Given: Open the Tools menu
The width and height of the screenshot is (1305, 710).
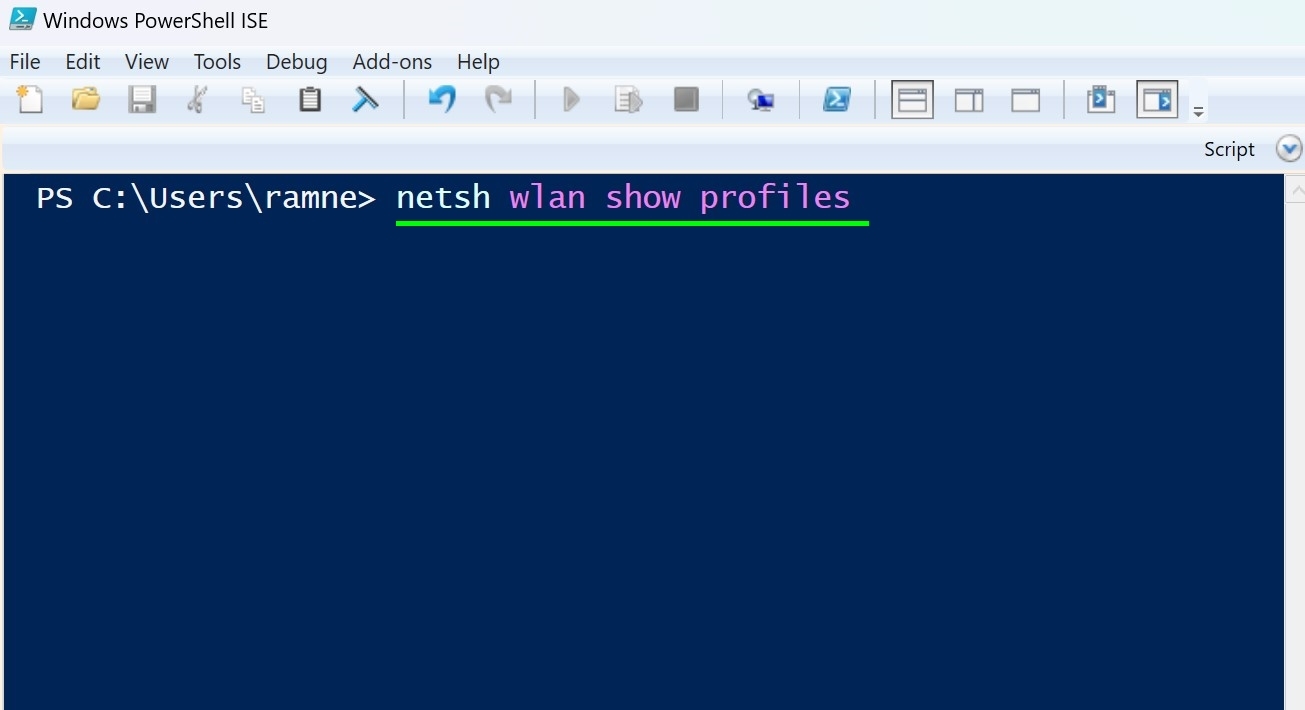Looking at the screenshot, I should pos(217,62).
